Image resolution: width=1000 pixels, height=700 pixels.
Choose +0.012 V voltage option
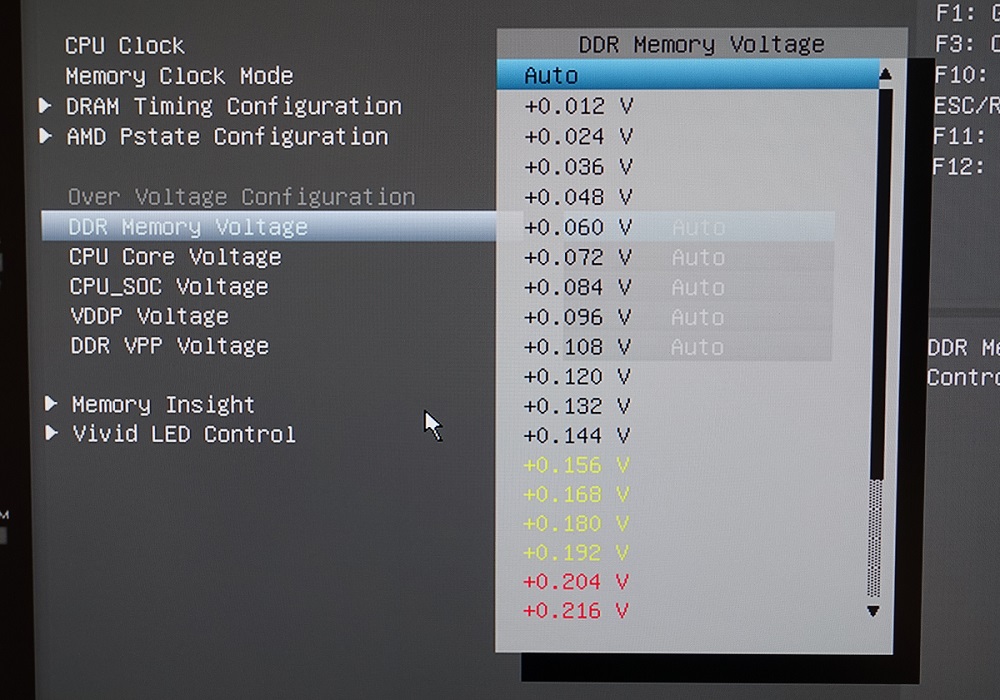[x=578, y=106]
